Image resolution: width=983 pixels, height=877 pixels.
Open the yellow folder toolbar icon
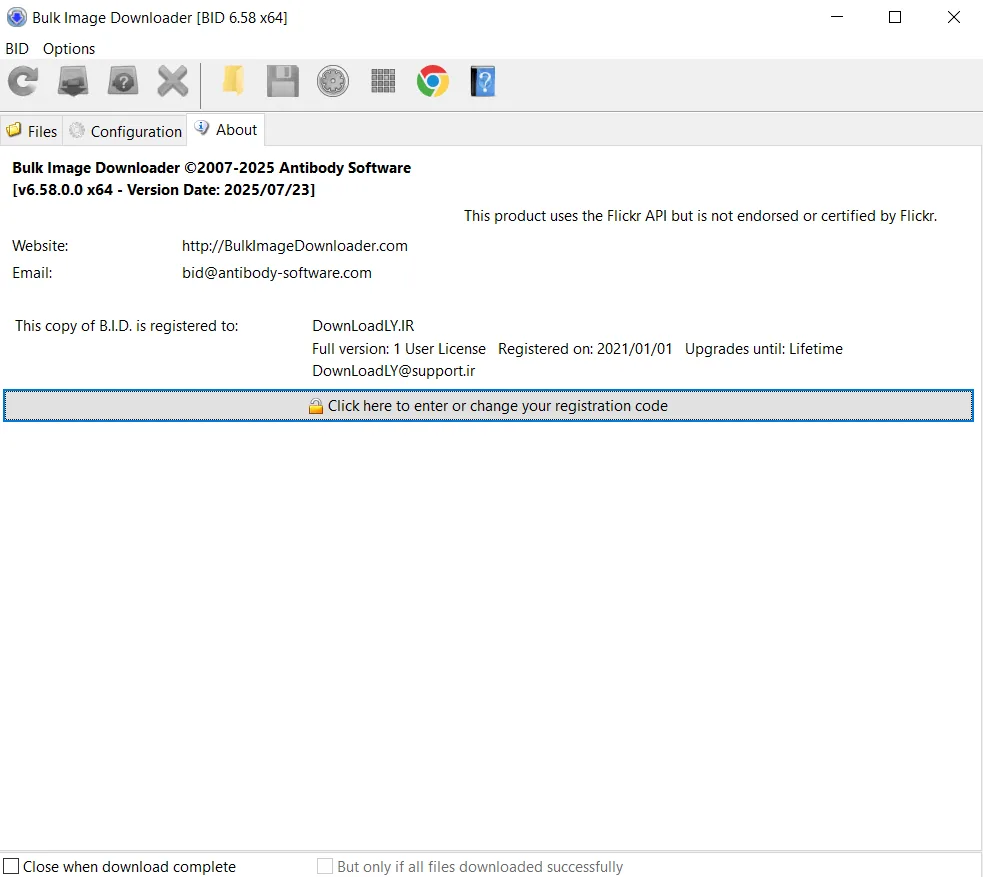(233, 81)
